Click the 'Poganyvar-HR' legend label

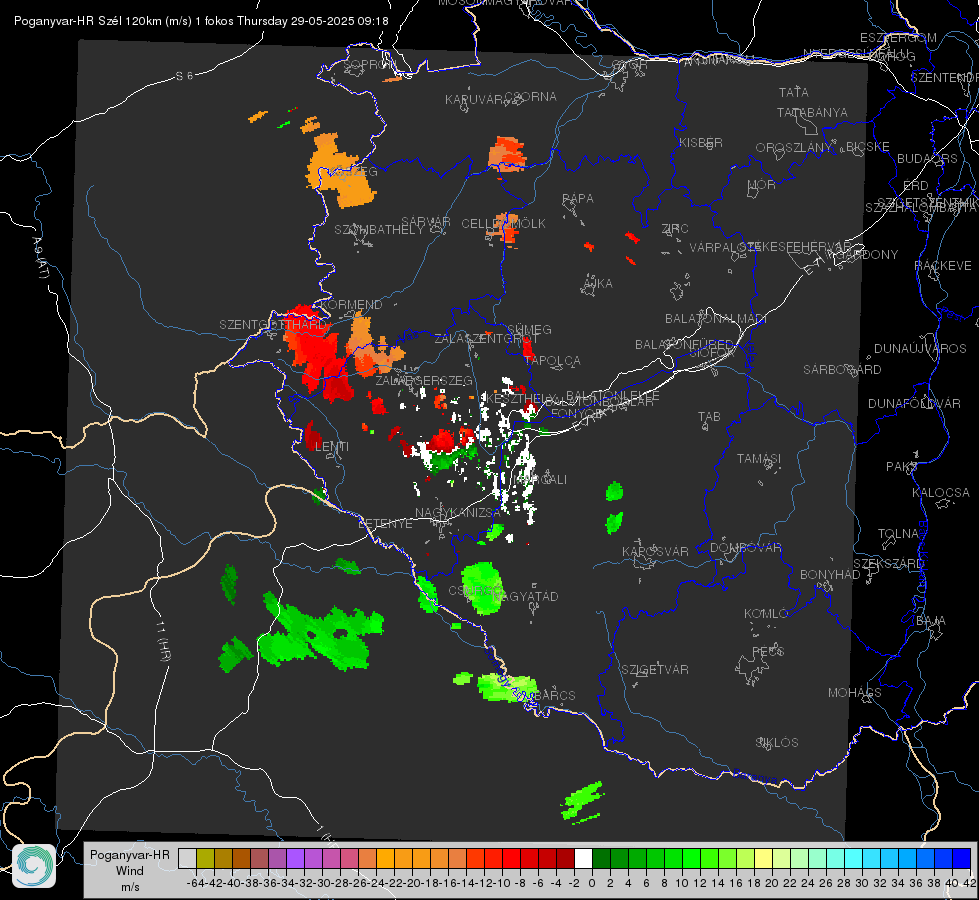point(129,855)
